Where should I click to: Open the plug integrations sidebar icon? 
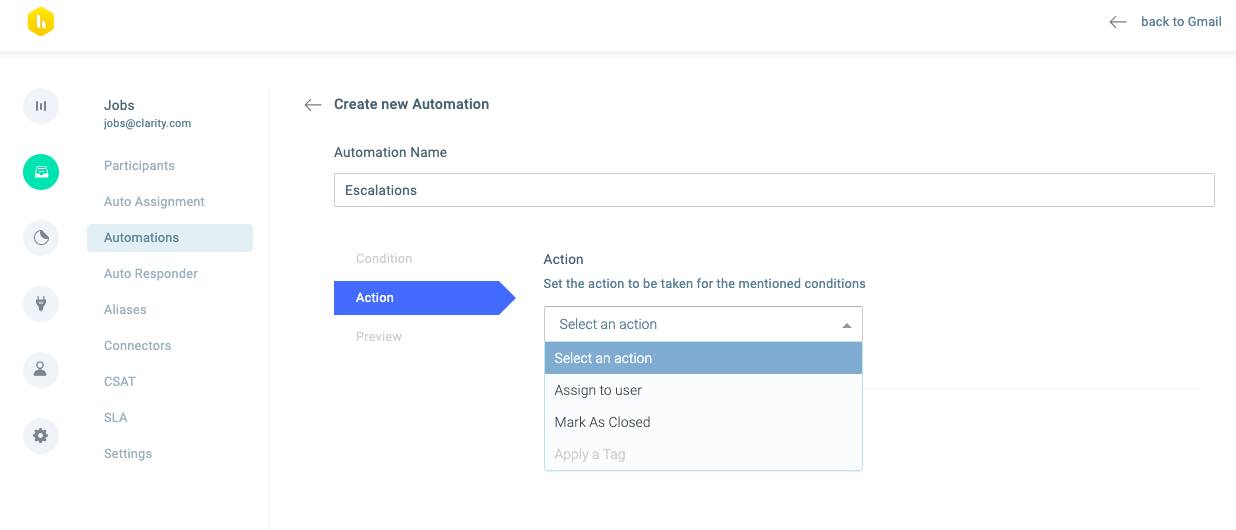(41, 304)
